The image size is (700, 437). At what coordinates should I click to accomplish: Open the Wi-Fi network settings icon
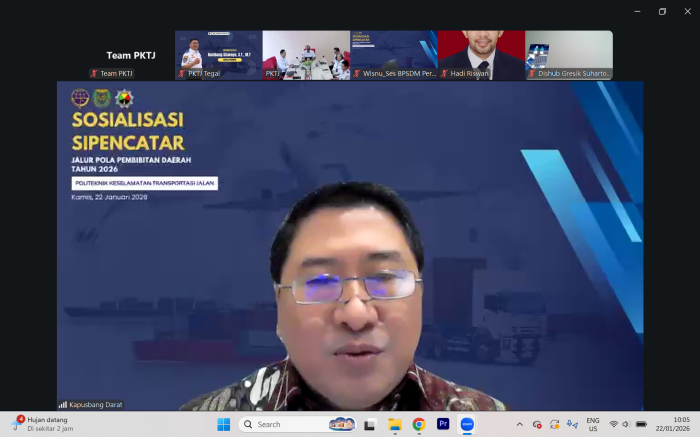tap(613, 424)
